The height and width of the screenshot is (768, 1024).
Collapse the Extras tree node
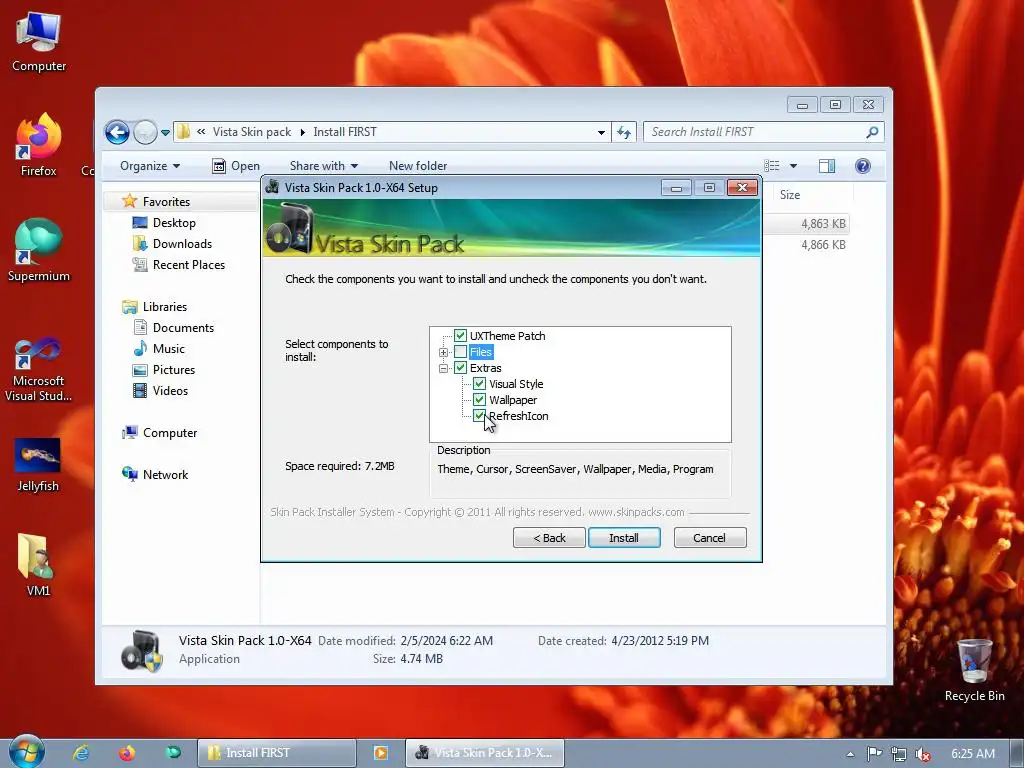click(443, 368)
